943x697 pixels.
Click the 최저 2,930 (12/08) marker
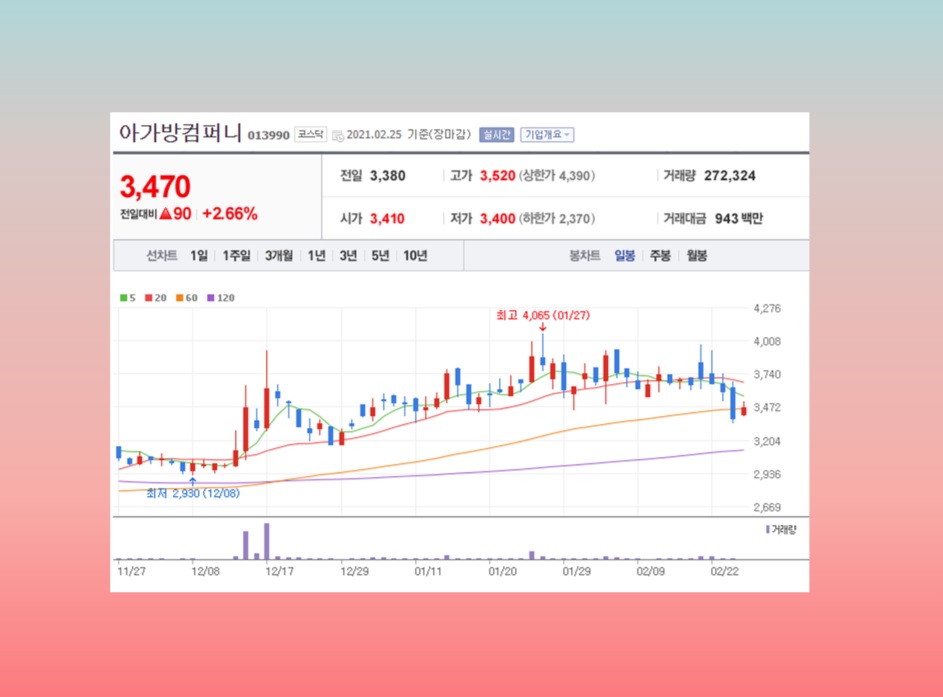pos(193,494)
